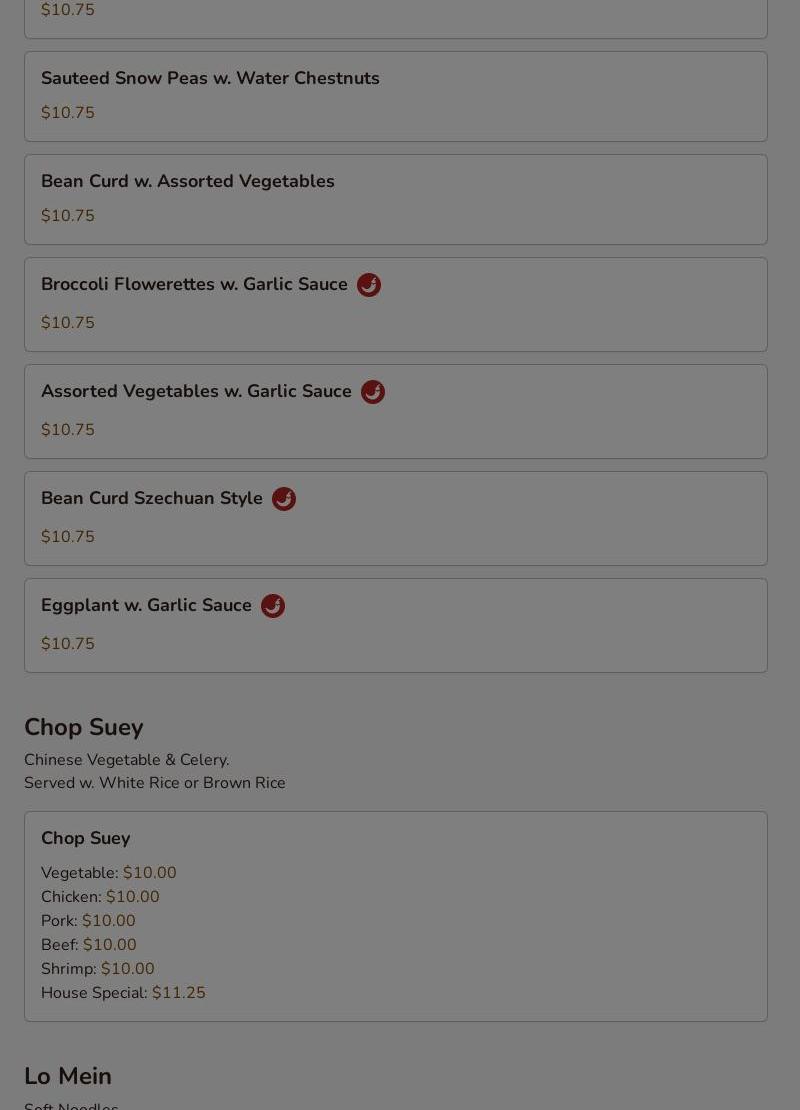This screenshot has height=1110, width=800.
Task: Choose Broccoli Flowerettes w. Garlic Sauce title
Action: pyautogui.click(x=194, y=284)
